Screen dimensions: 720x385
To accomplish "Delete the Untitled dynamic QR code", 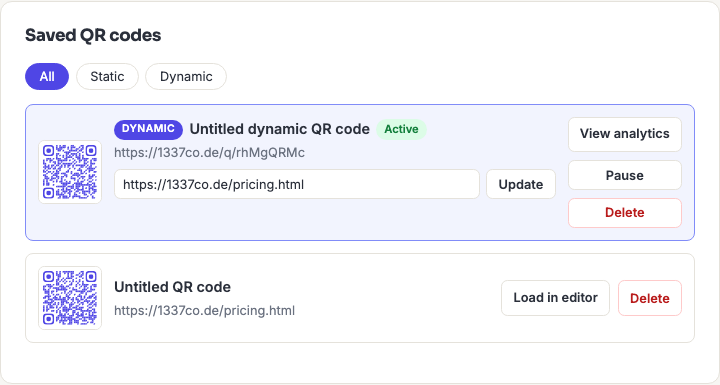I will (624, 213).
